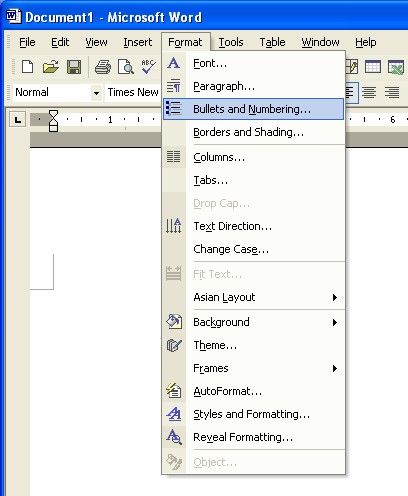The width and height of the screenshot is (408, 496).
Task: Click the Open folder toolbar icon
Action: pyautogui.click(x=51, y=67)
